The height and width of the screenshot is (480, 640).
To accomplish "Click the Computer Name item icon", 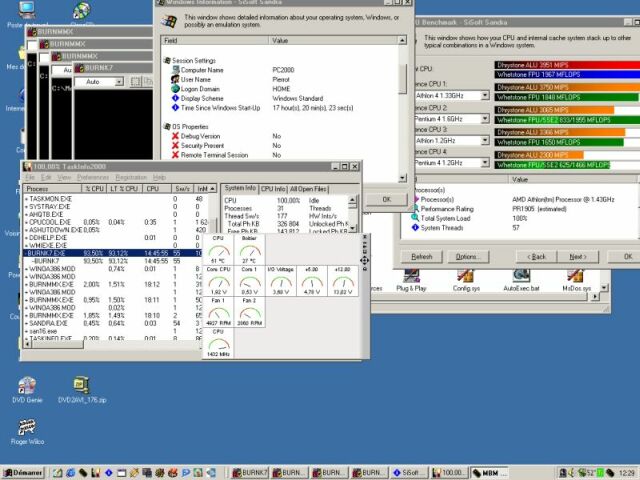I will click(176, 70).
